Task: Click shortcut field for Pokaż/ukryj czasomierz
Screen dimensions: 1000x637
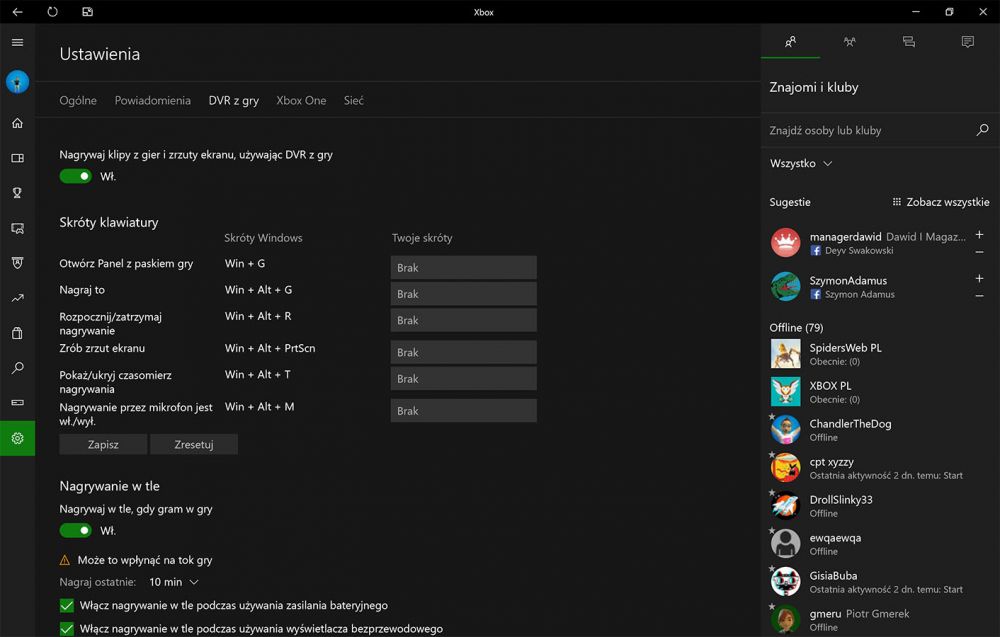Action: point(464,379)
